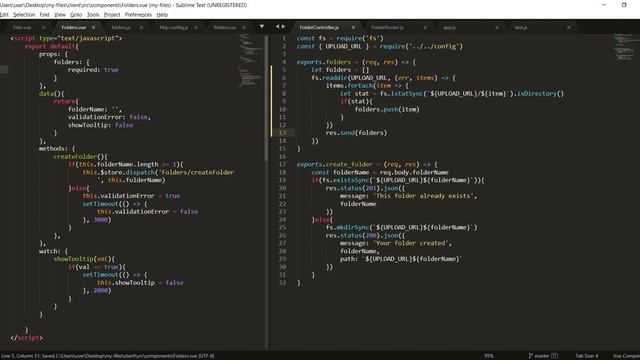The width and height of the screenshot is (640, 360).
Task: Click 'folders.push(item)' line
Action: [387, 109]
